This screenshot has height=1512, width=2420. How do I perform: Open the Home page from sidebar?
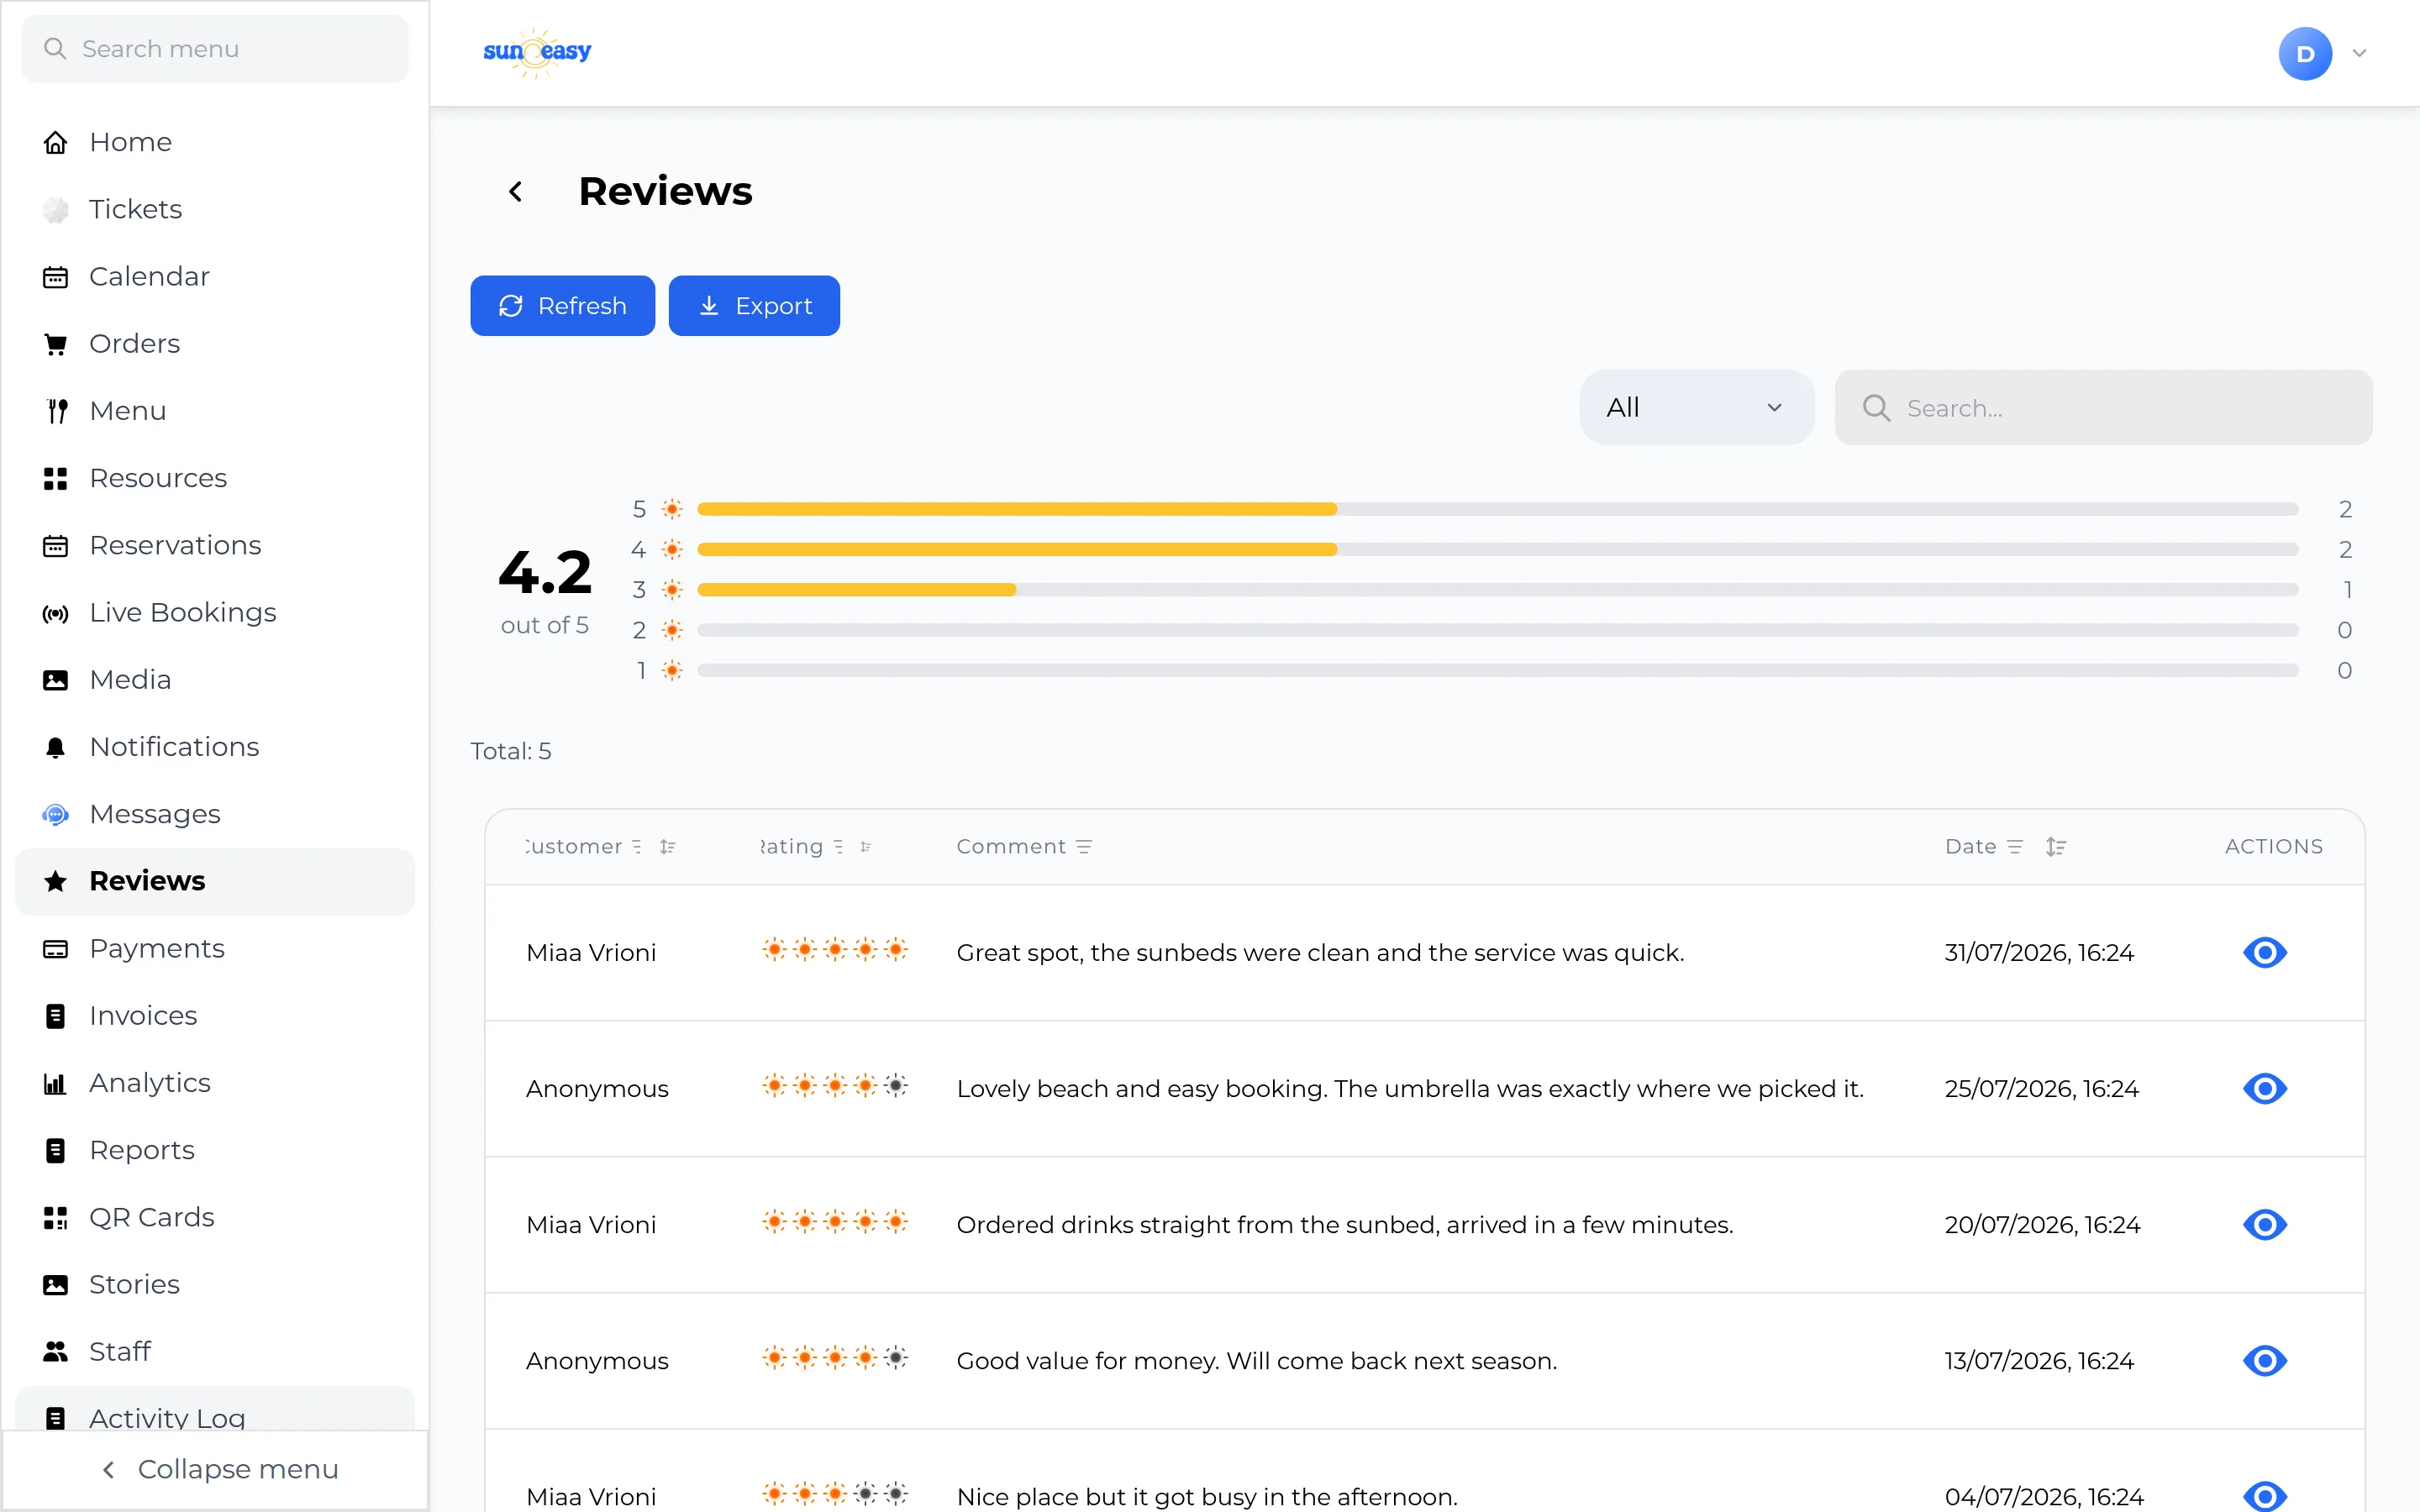click(214, 142)
